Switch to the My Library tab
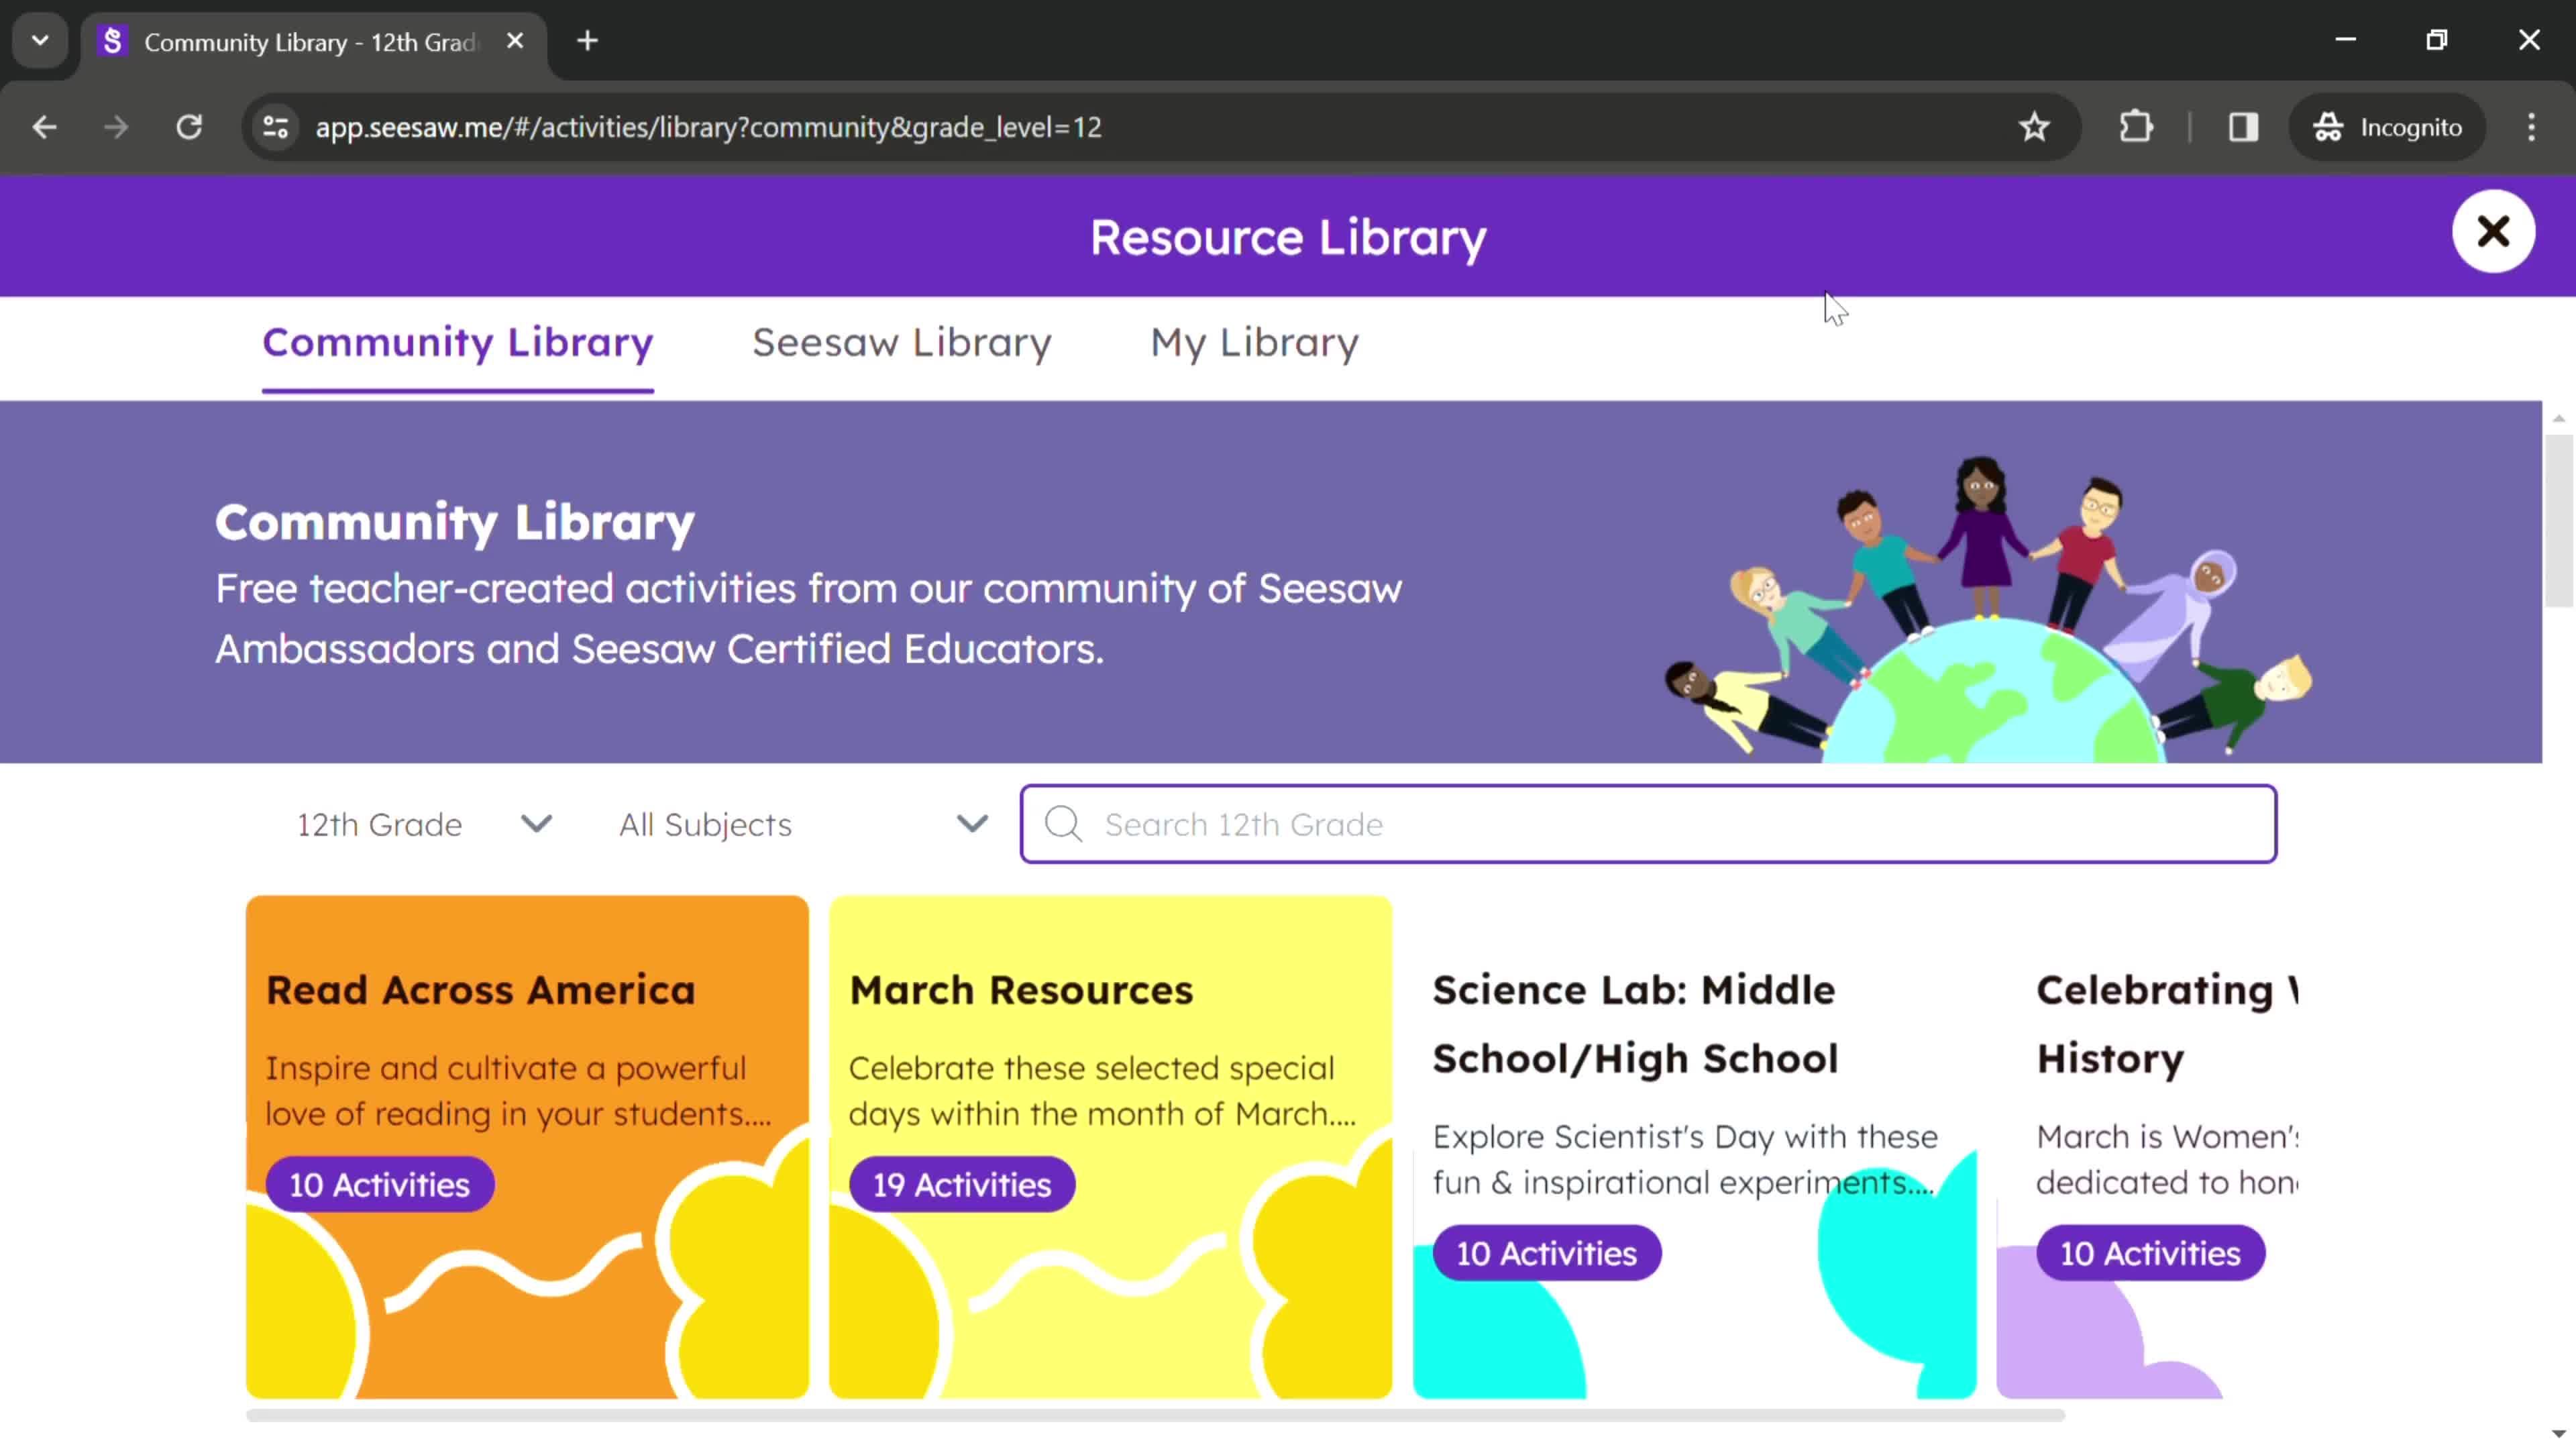 point(1252,341)
